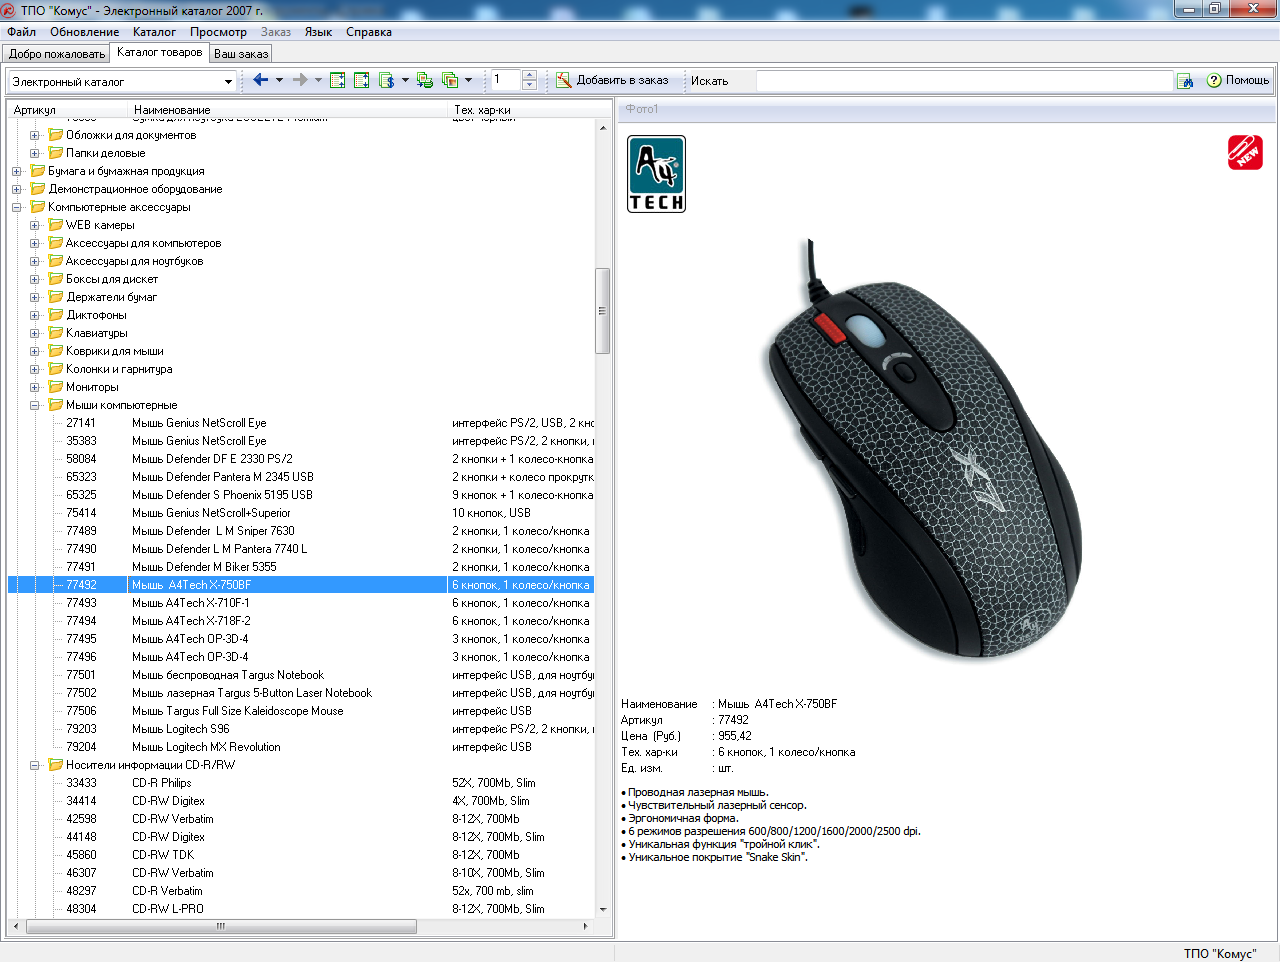Switch to the Добро пожаловать tab
This screenshot has height=962, width=1280.
tap(57, 54)
